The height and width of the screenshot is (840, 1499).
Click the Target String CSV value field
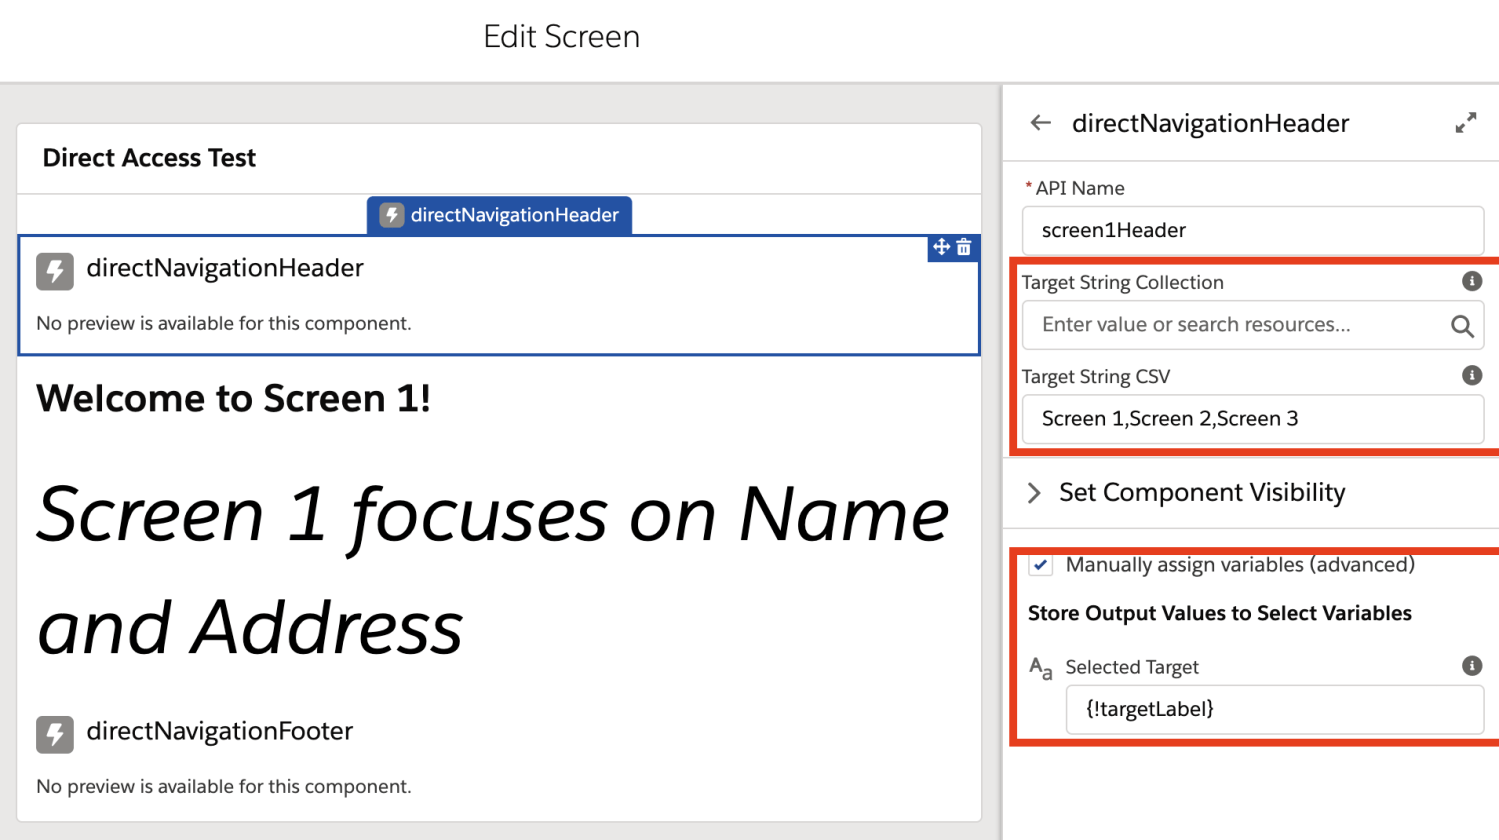(1251, 418)
